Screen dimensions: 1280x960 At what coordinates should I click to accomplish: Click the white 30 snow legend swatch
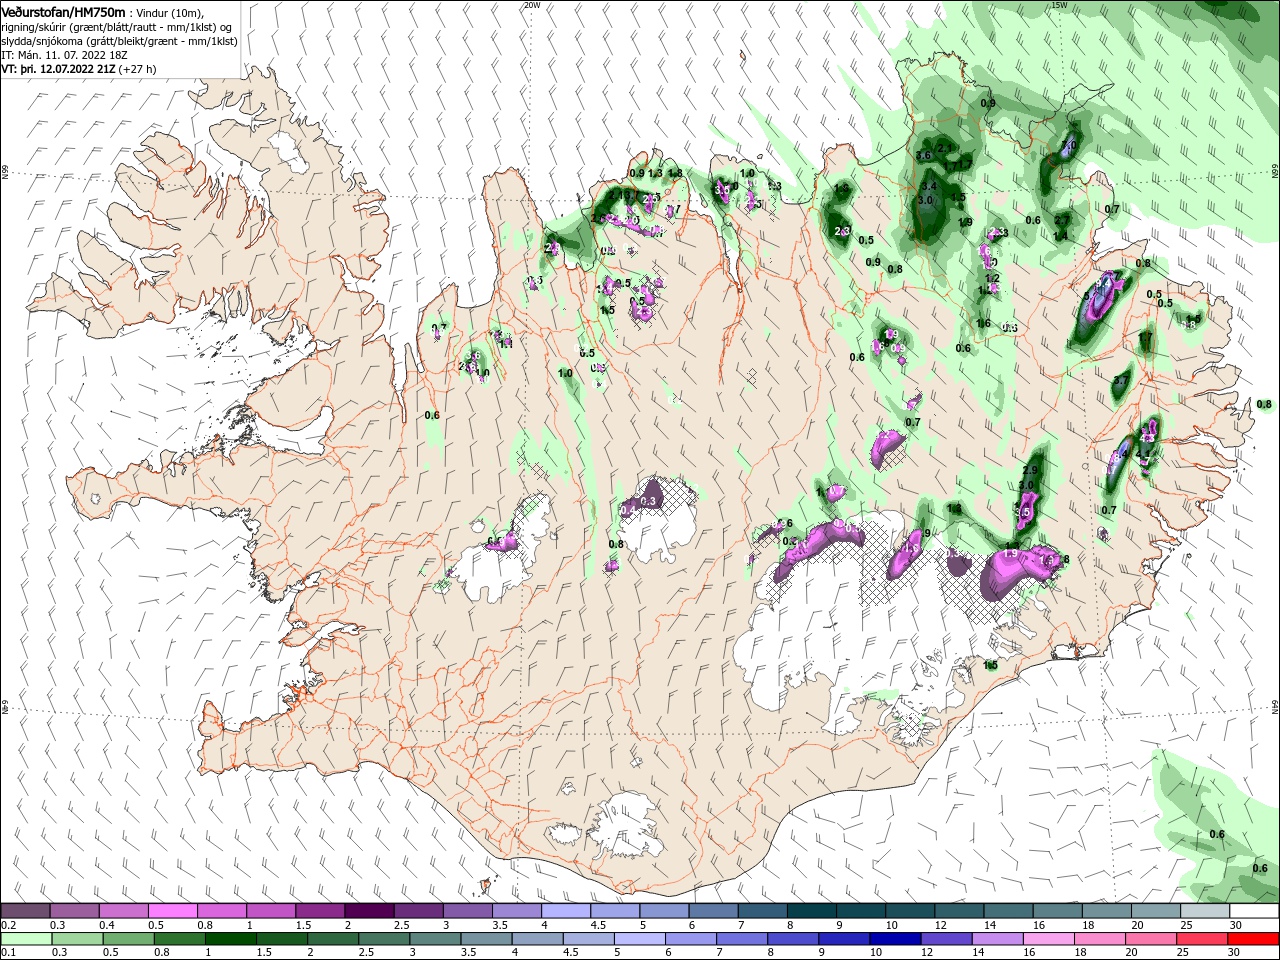tap(1254, 911)
